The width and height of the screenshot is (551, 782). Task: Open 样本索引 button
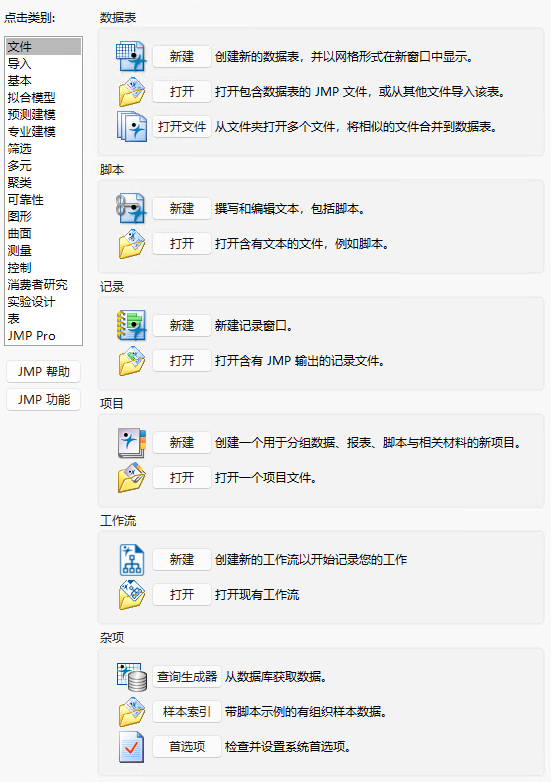click(187, 712)
